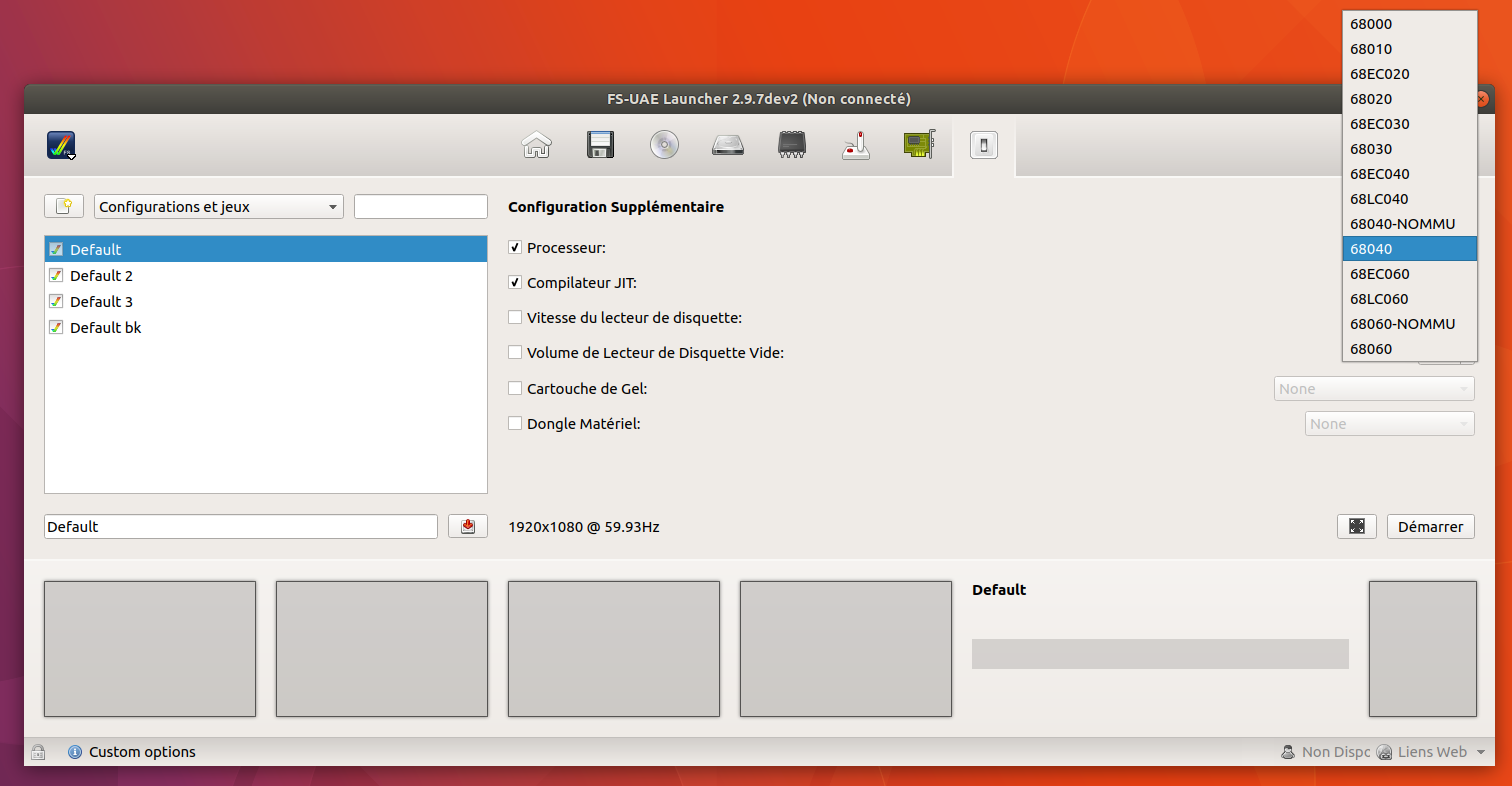Choose 68010 from the processor list
This screenshot has height=786, width=1512.
tap(1410, 49)
